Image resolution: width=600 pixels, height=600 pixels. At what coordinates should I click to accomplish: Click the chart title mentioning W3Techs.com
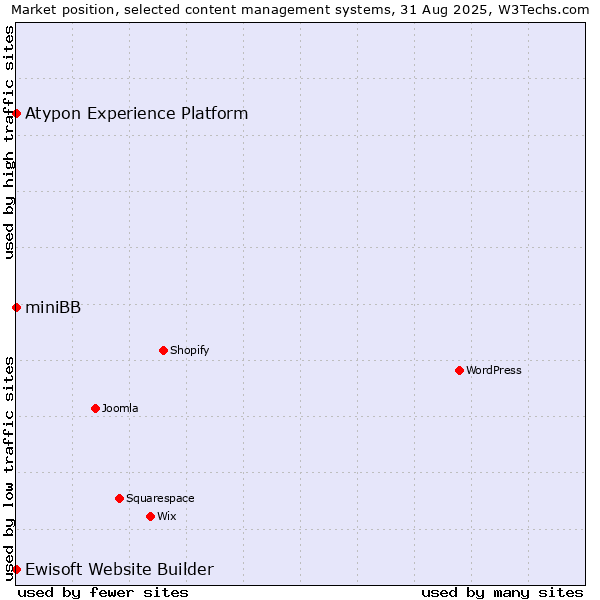[x=300, y=10]
